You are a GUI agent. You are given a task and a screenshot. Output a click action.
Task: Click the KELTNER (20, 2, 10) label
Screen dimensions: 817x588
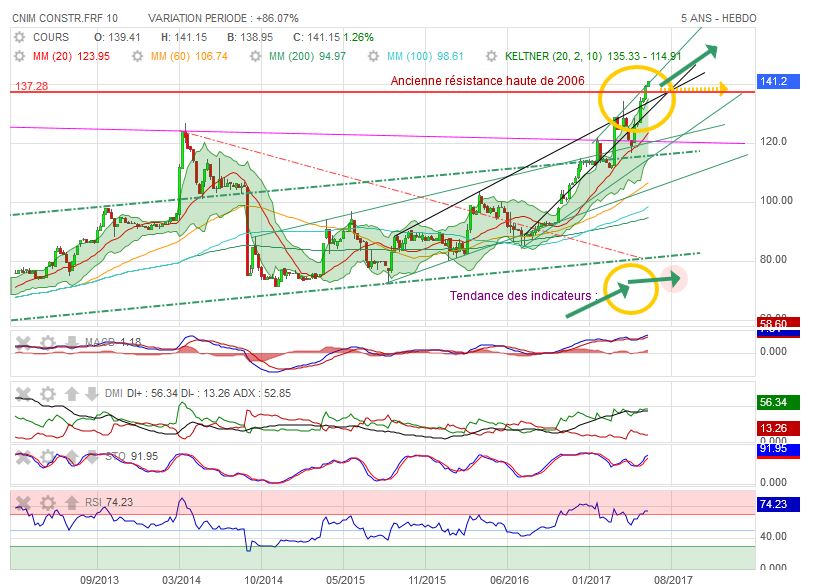coord(554,56)
